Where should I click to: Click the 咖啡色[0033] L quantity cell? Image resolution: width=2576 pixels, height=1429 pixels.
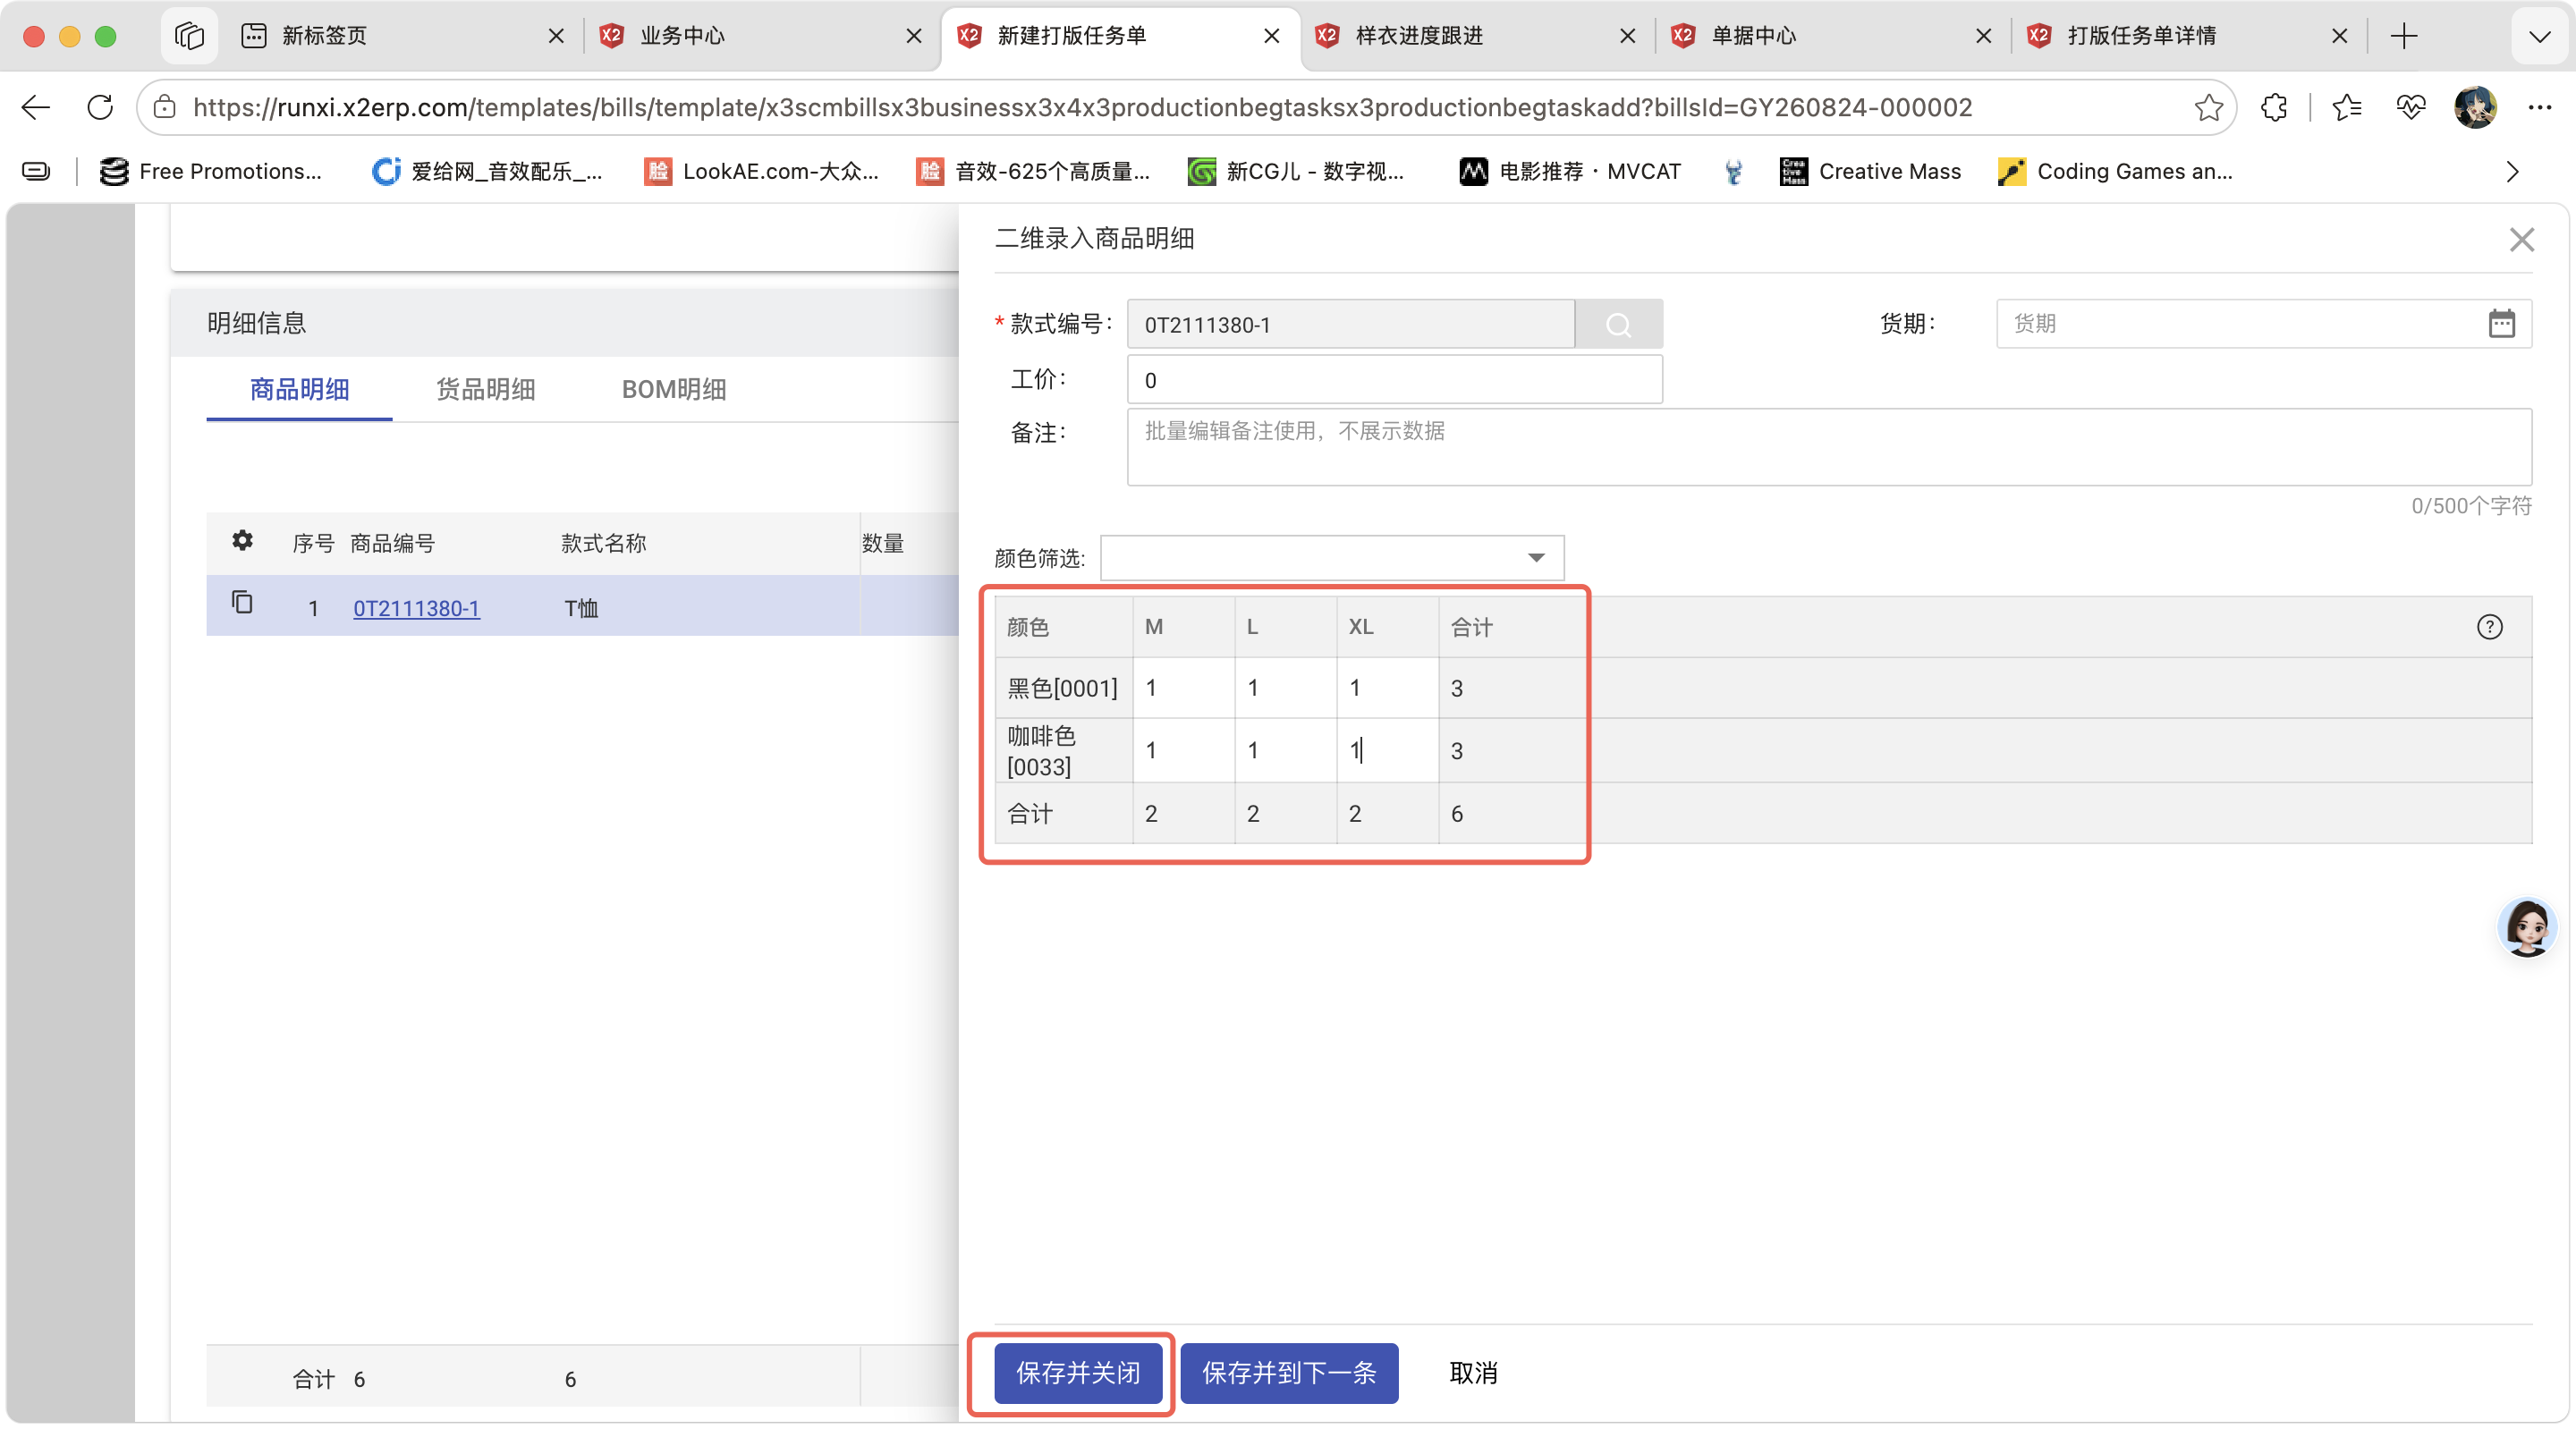pyautogui.click(x=1285, y=750)
